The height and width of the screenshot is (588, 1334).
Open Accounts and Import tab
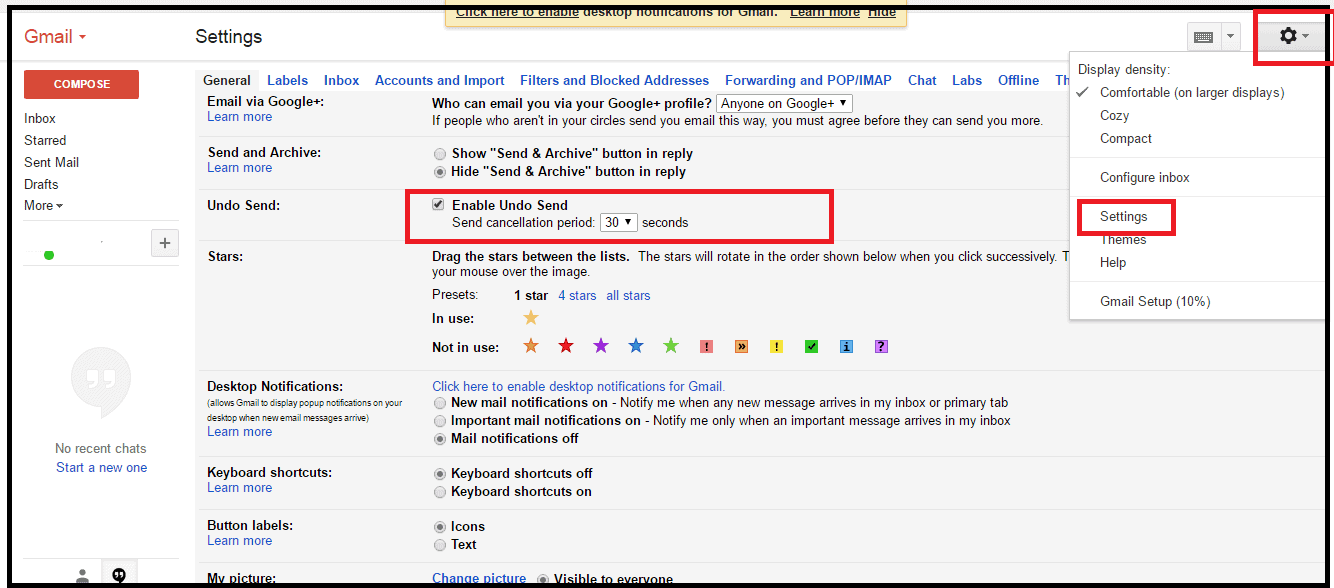pyautogui.click(x=440, y=81)
